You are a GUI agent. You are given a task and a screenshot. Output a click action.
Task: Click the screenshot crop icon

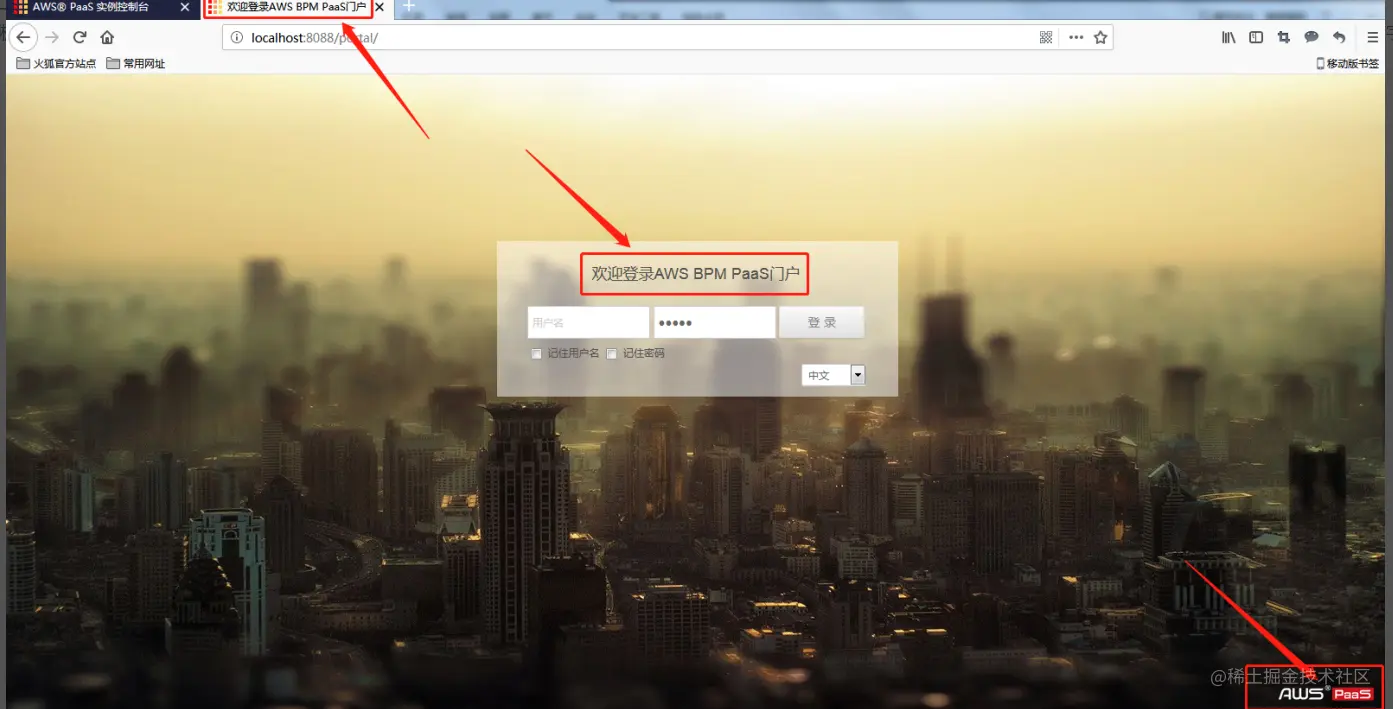coord(1284,37)
